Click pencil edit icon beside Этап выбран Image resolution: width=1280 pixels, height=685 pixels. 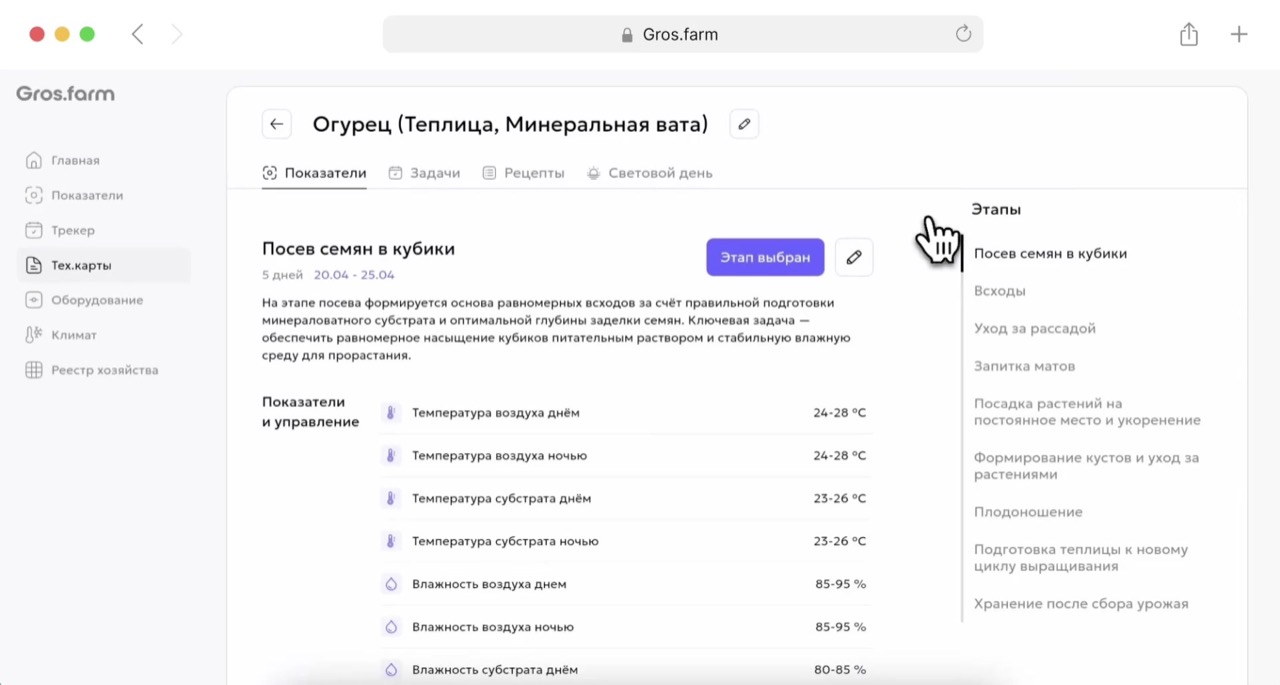[x=854, y=257]
